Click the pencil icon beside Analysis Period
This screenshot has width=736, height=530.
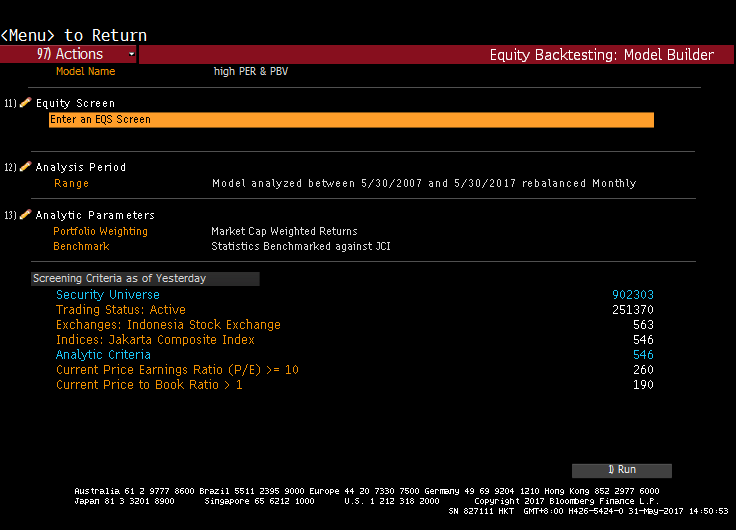pos(25,166)
